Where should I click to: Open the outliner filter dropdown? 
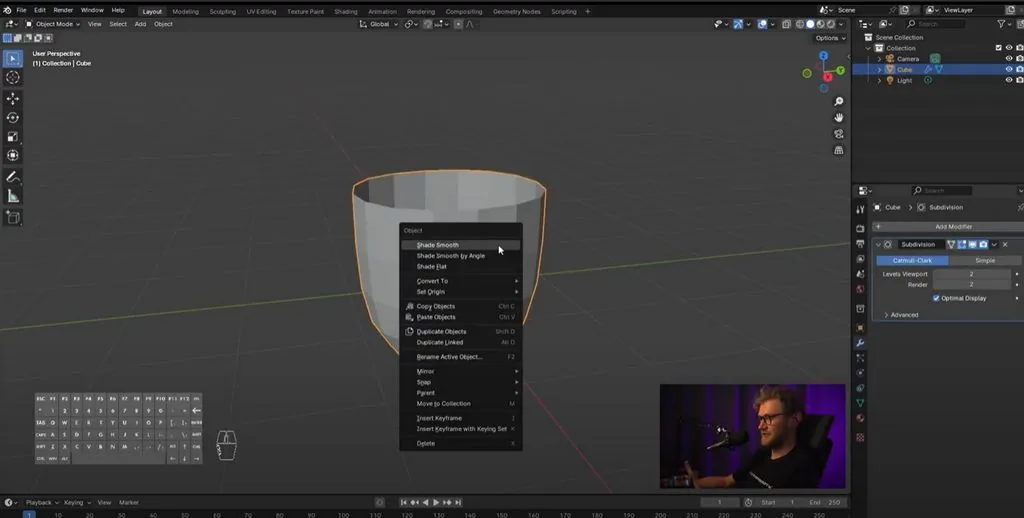click(1004, 24)
